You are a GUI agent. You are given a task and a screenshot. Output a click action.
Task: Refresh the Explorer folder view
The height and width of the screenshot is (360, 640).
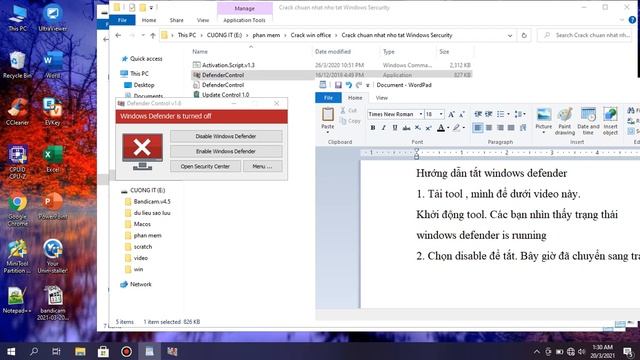pyautogui.click(x=524, y=36)
